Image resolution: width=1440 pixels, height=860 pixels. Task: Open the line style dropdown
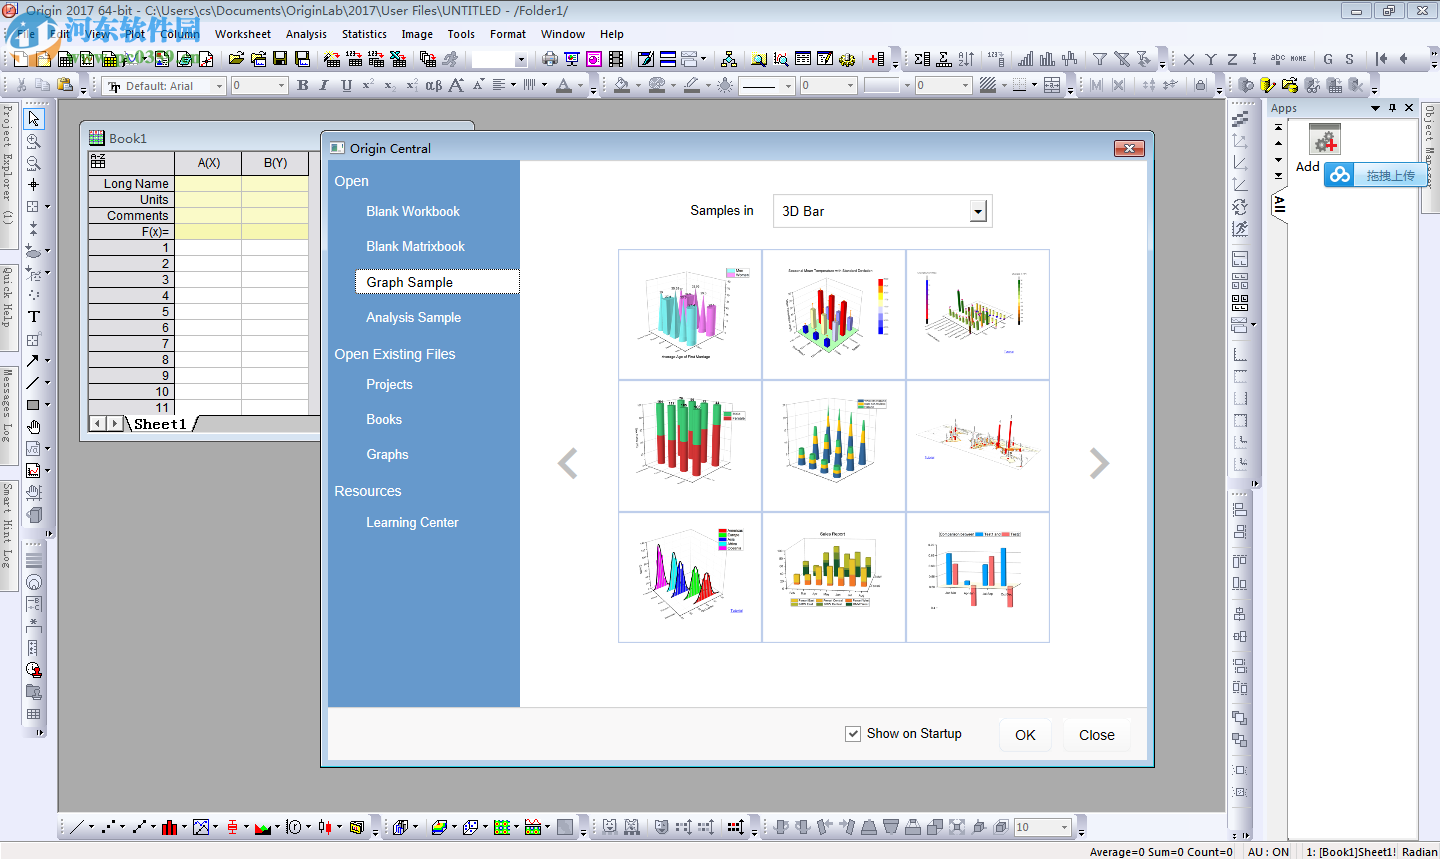[788, 86]
